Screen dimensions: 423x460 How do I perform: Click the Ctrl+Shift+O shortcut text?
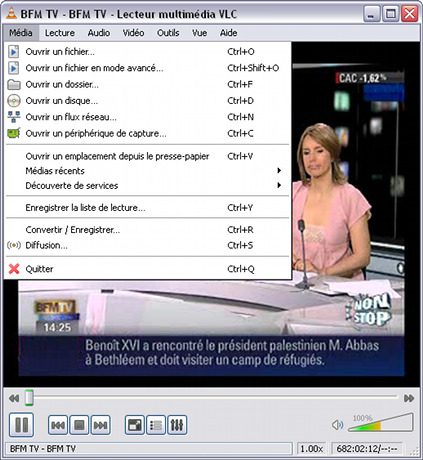click(253, 68)
